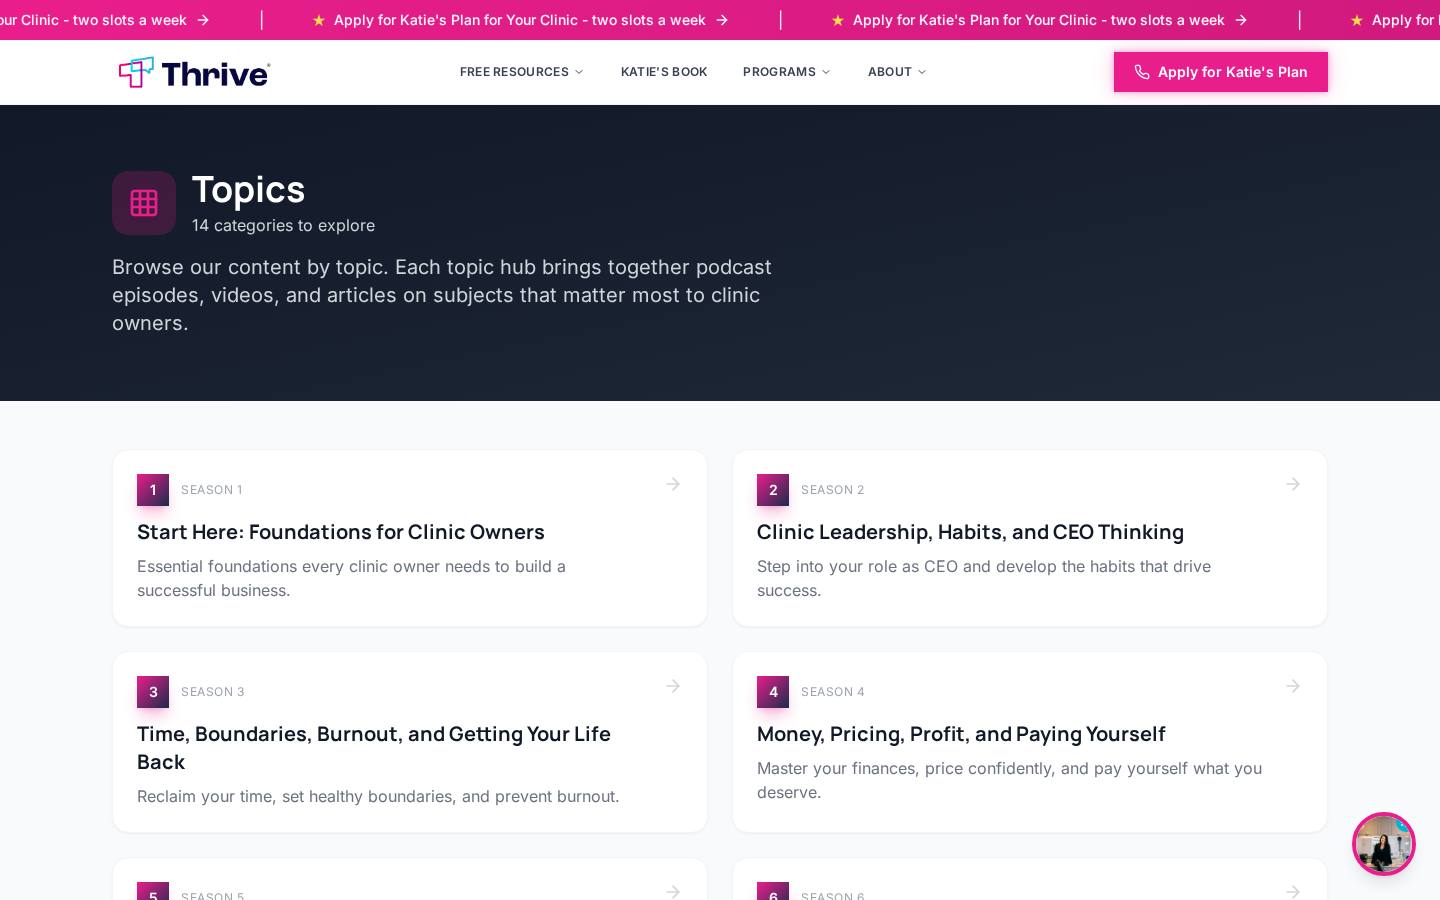Open Katie's Book page
This screenshot has height=900, width=1440.
pyautogui.click(x=664, y=72)
